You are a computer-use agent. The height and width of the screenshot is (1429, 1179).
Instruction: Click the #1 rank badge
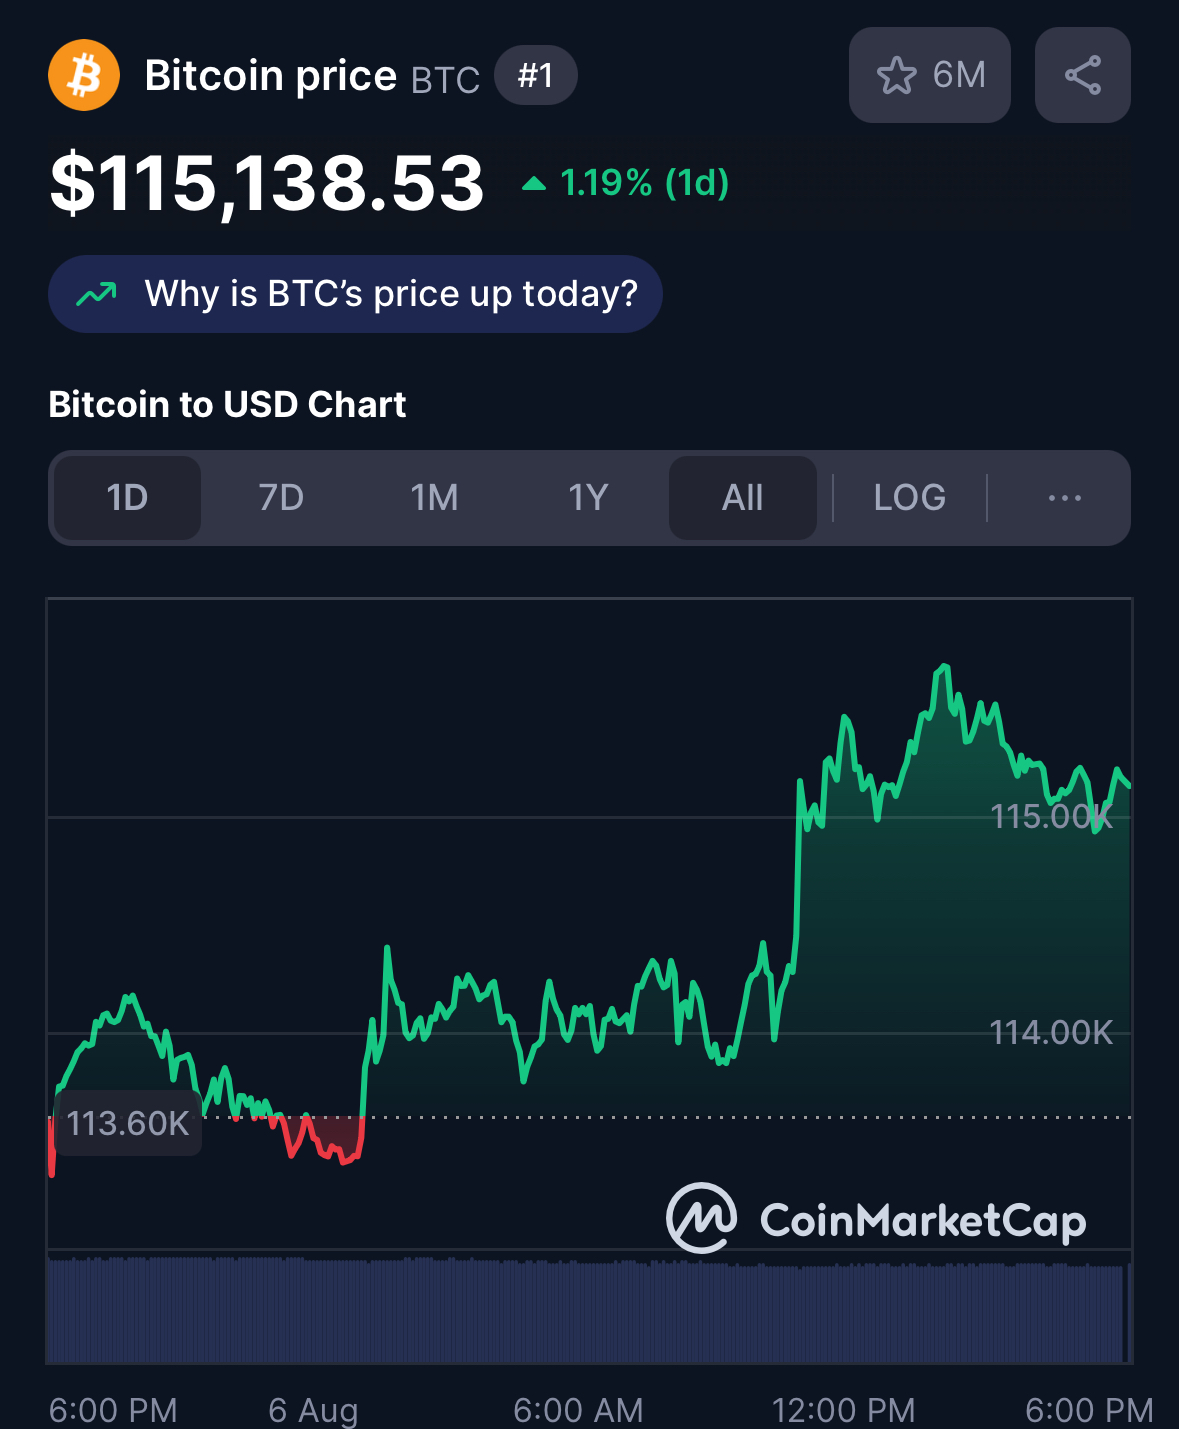[536, 75]
